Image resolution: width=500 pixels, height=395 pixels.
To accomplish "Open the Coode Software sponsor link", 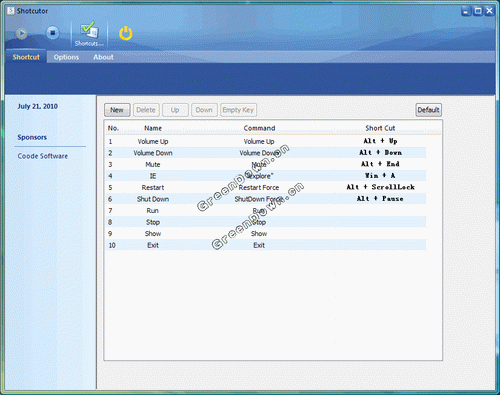I will [x=43, y=156].
